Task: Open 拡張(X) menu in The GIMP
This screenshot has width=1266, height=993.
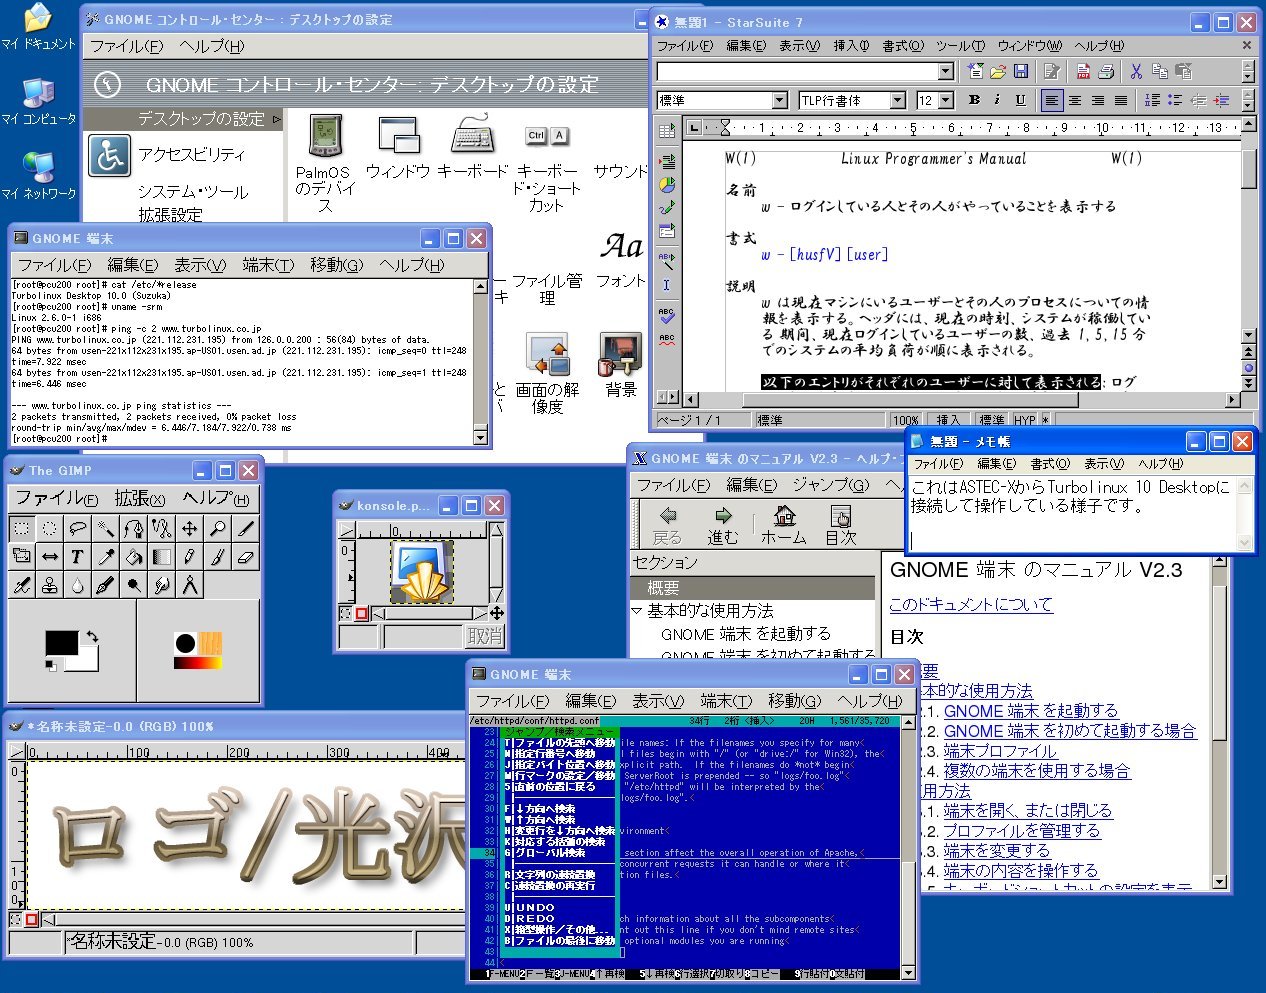Action: 139,498
